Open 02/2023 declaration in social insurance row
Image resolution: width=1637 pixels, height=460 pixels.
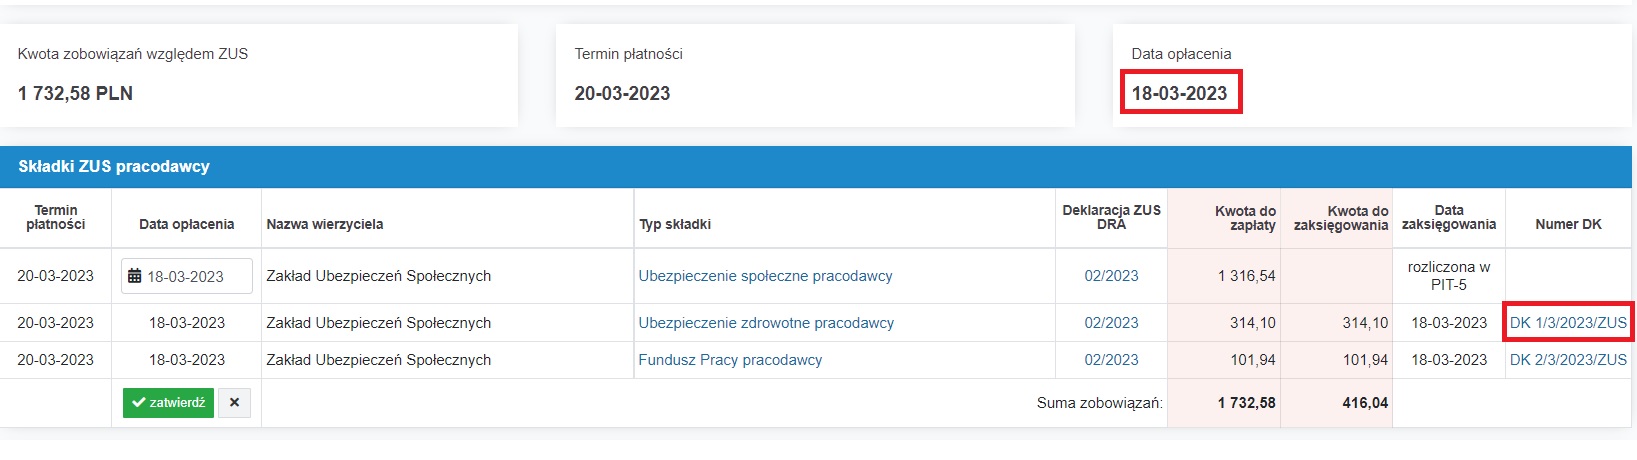point(1111,276)
